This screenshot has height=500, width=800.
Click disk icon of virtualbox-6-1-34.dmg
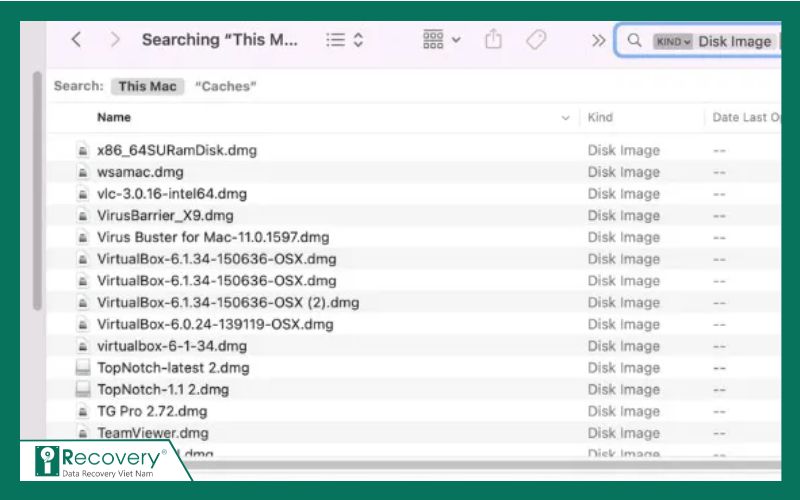click(x=83, y=346)
